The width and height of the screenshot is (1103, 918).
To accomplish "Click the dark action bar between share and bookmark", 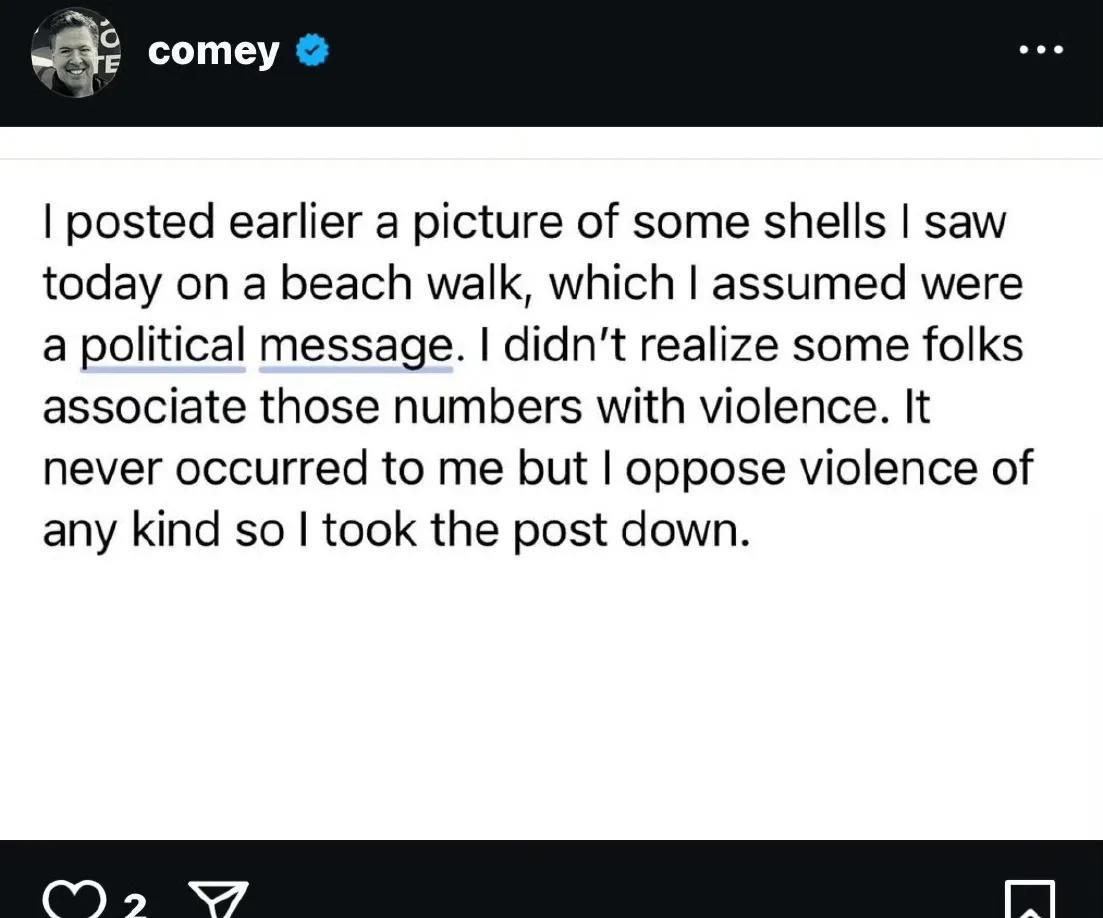I will coord(626,886).
